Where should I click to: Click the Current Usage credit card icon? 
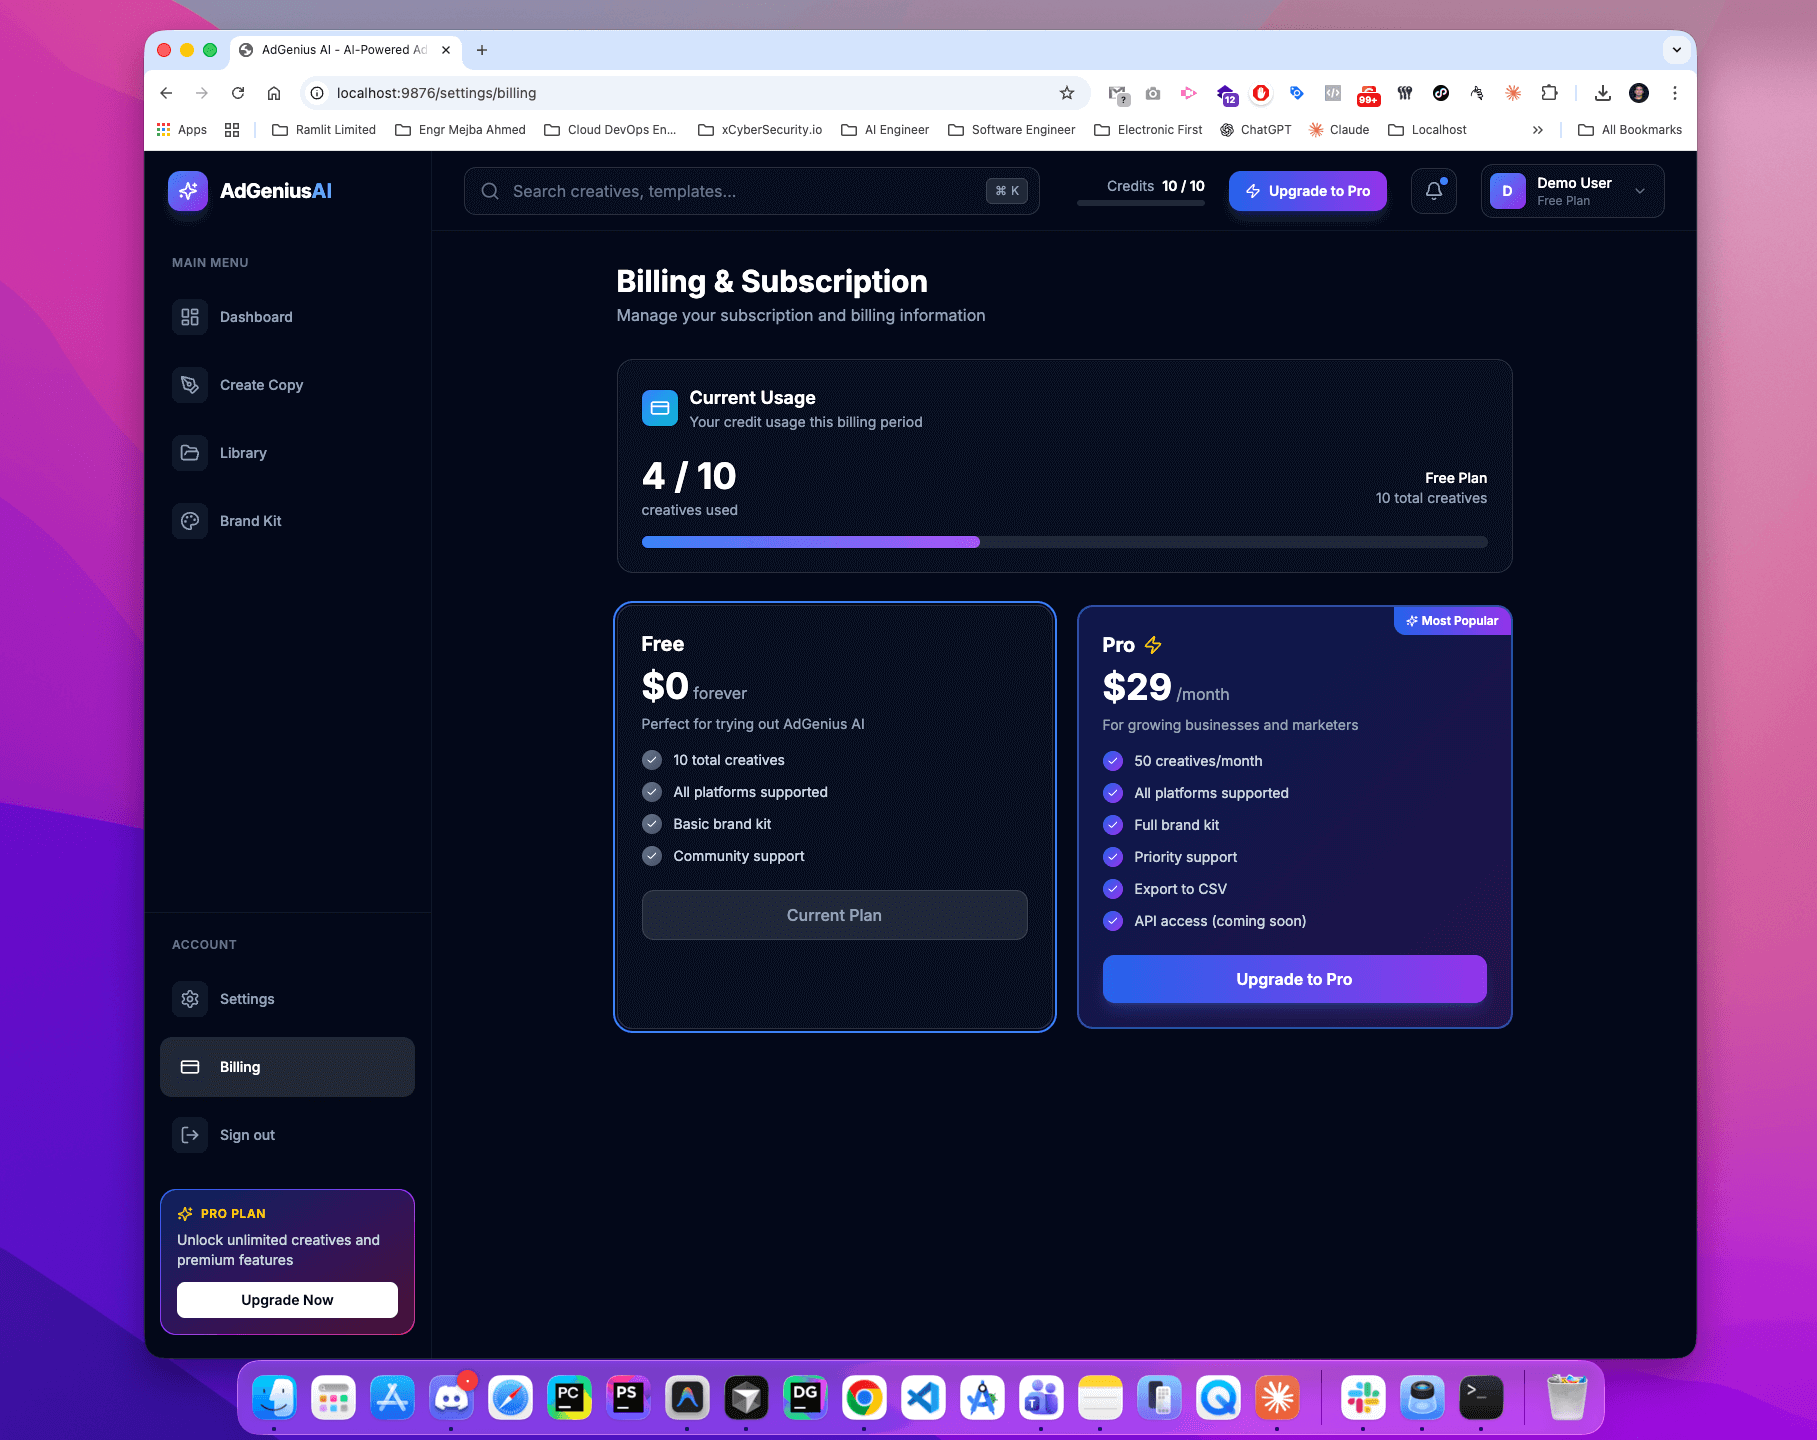coord(660,407)
